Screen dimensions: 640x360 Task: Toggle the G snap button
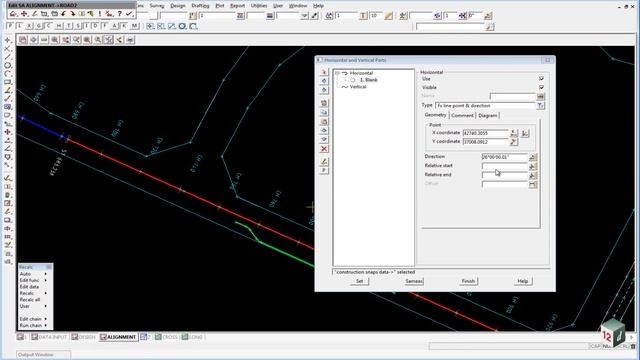39,26
